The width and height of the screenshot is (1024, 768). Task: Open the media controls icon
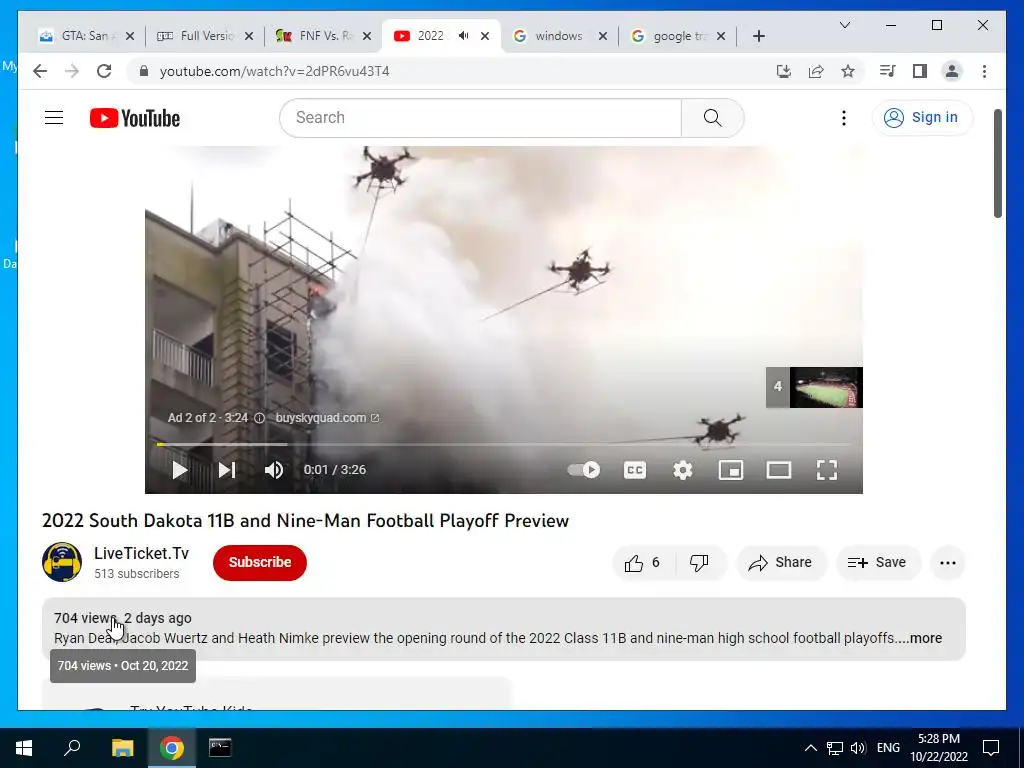[888, 71]
